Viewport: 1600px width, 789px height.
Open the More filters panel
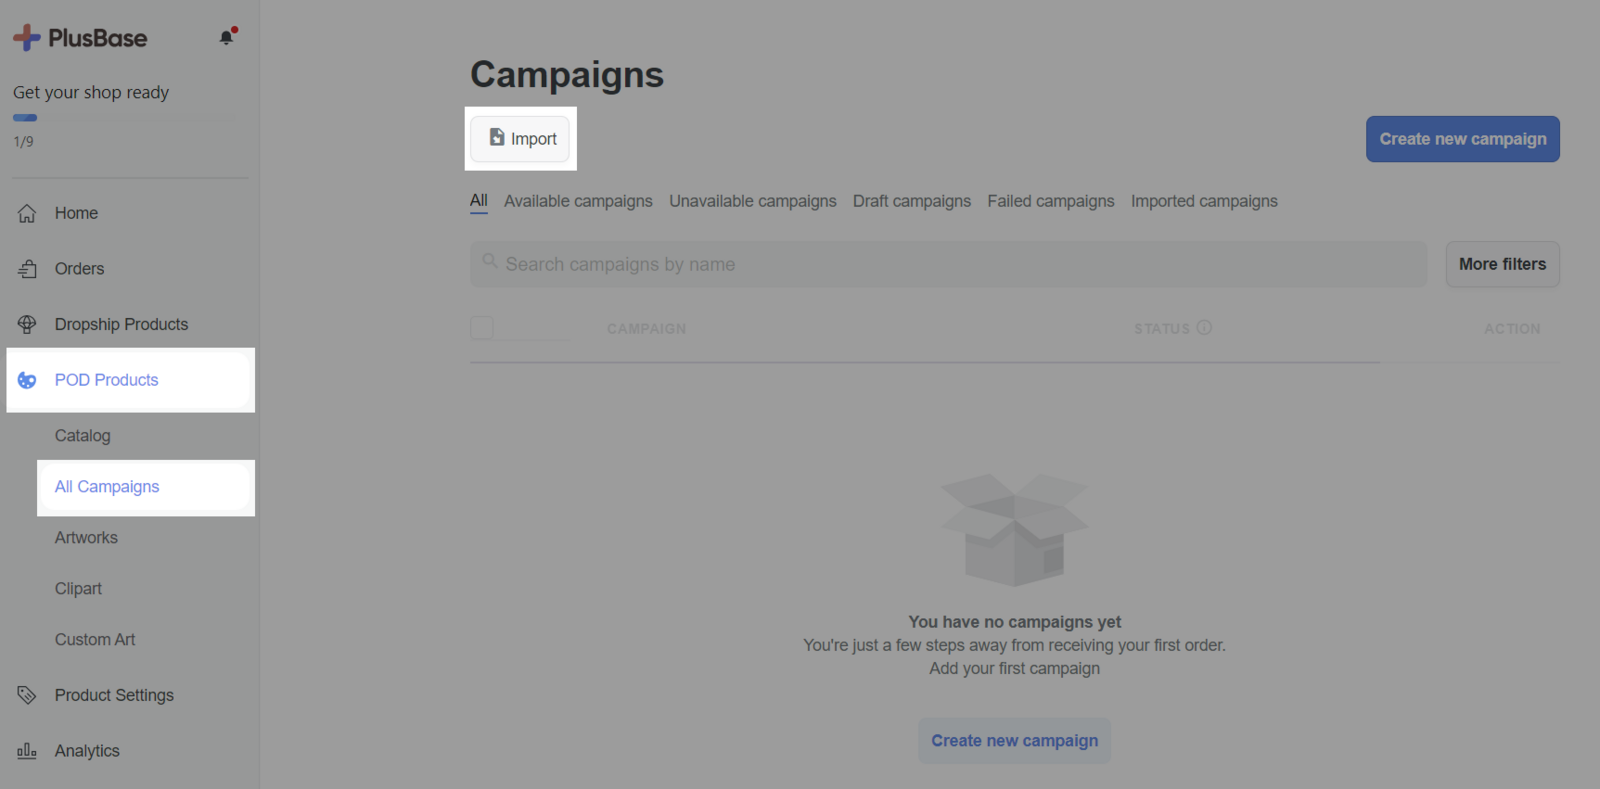1502,264
